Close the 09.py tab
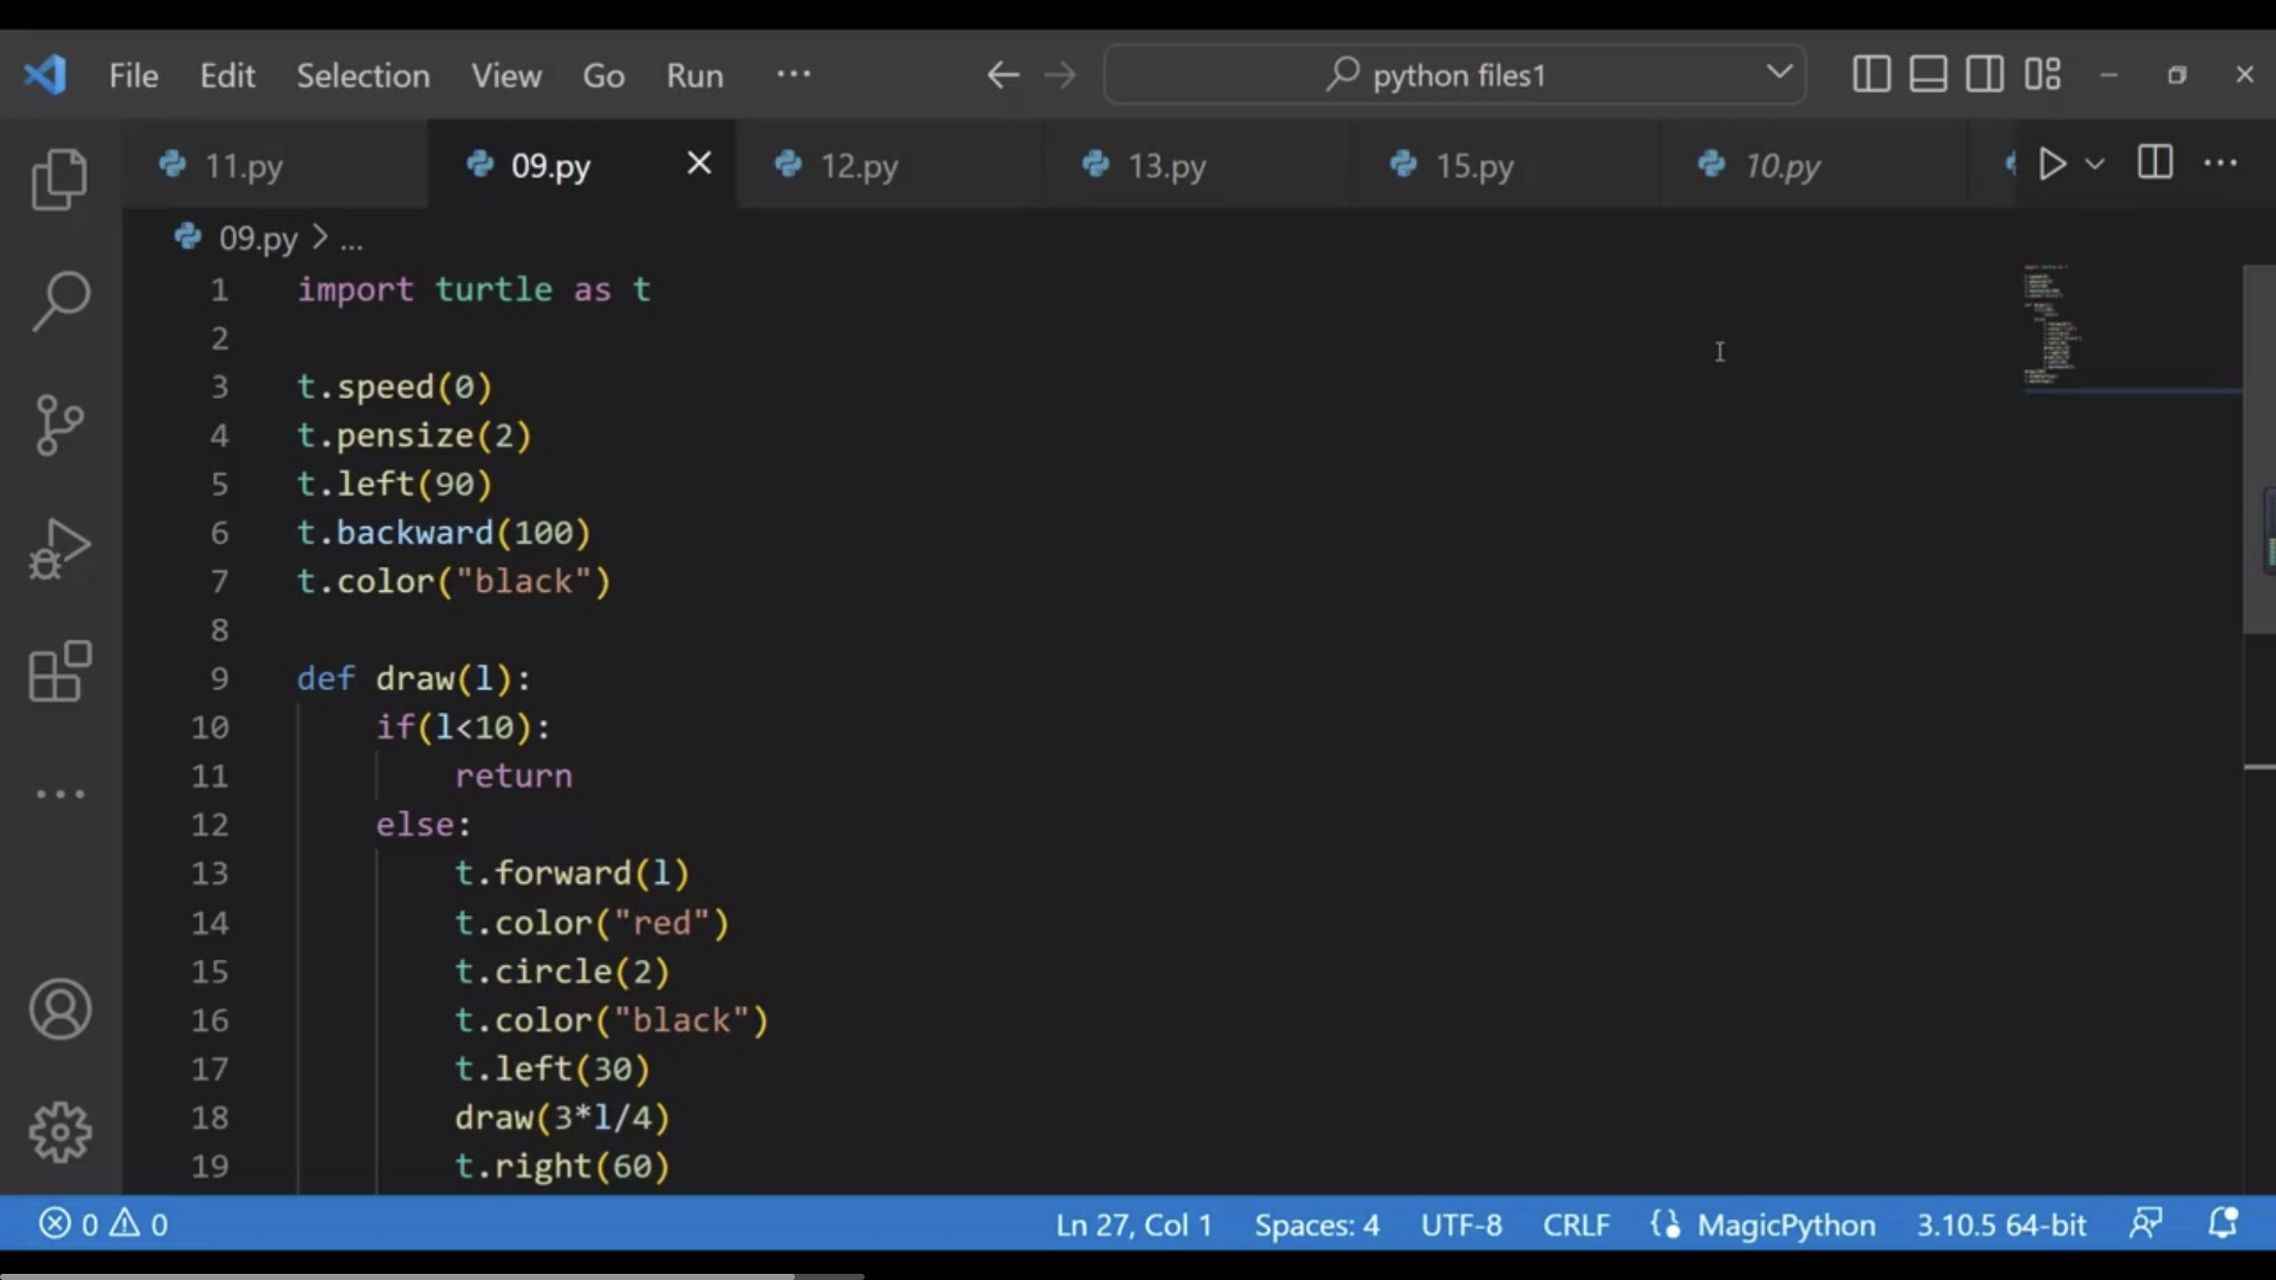 click(699, 163)
